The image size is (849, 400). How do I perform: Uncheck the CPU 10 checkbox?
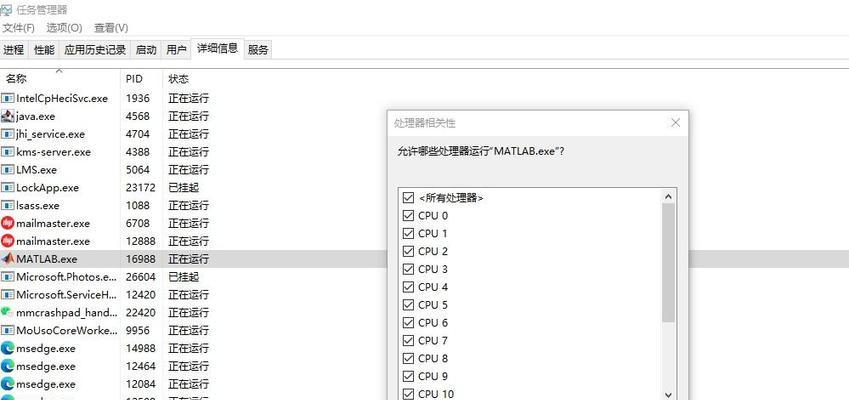tap(408, 394)
